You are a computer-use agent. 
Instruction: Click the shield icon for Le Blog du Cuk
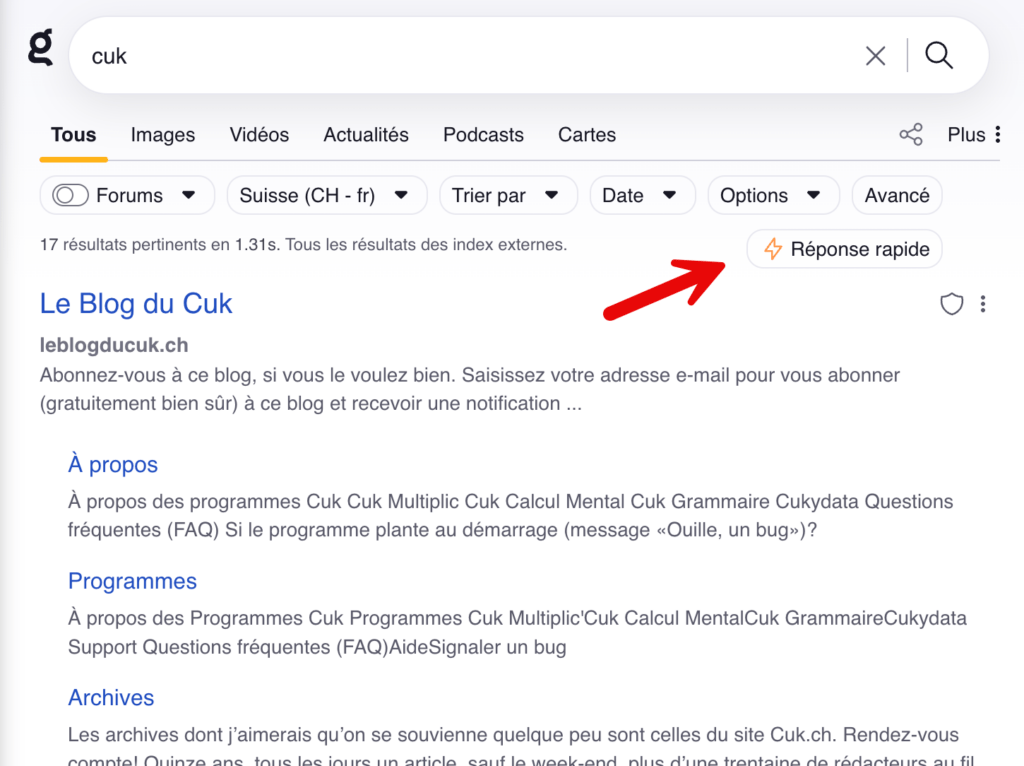[952, 304]
